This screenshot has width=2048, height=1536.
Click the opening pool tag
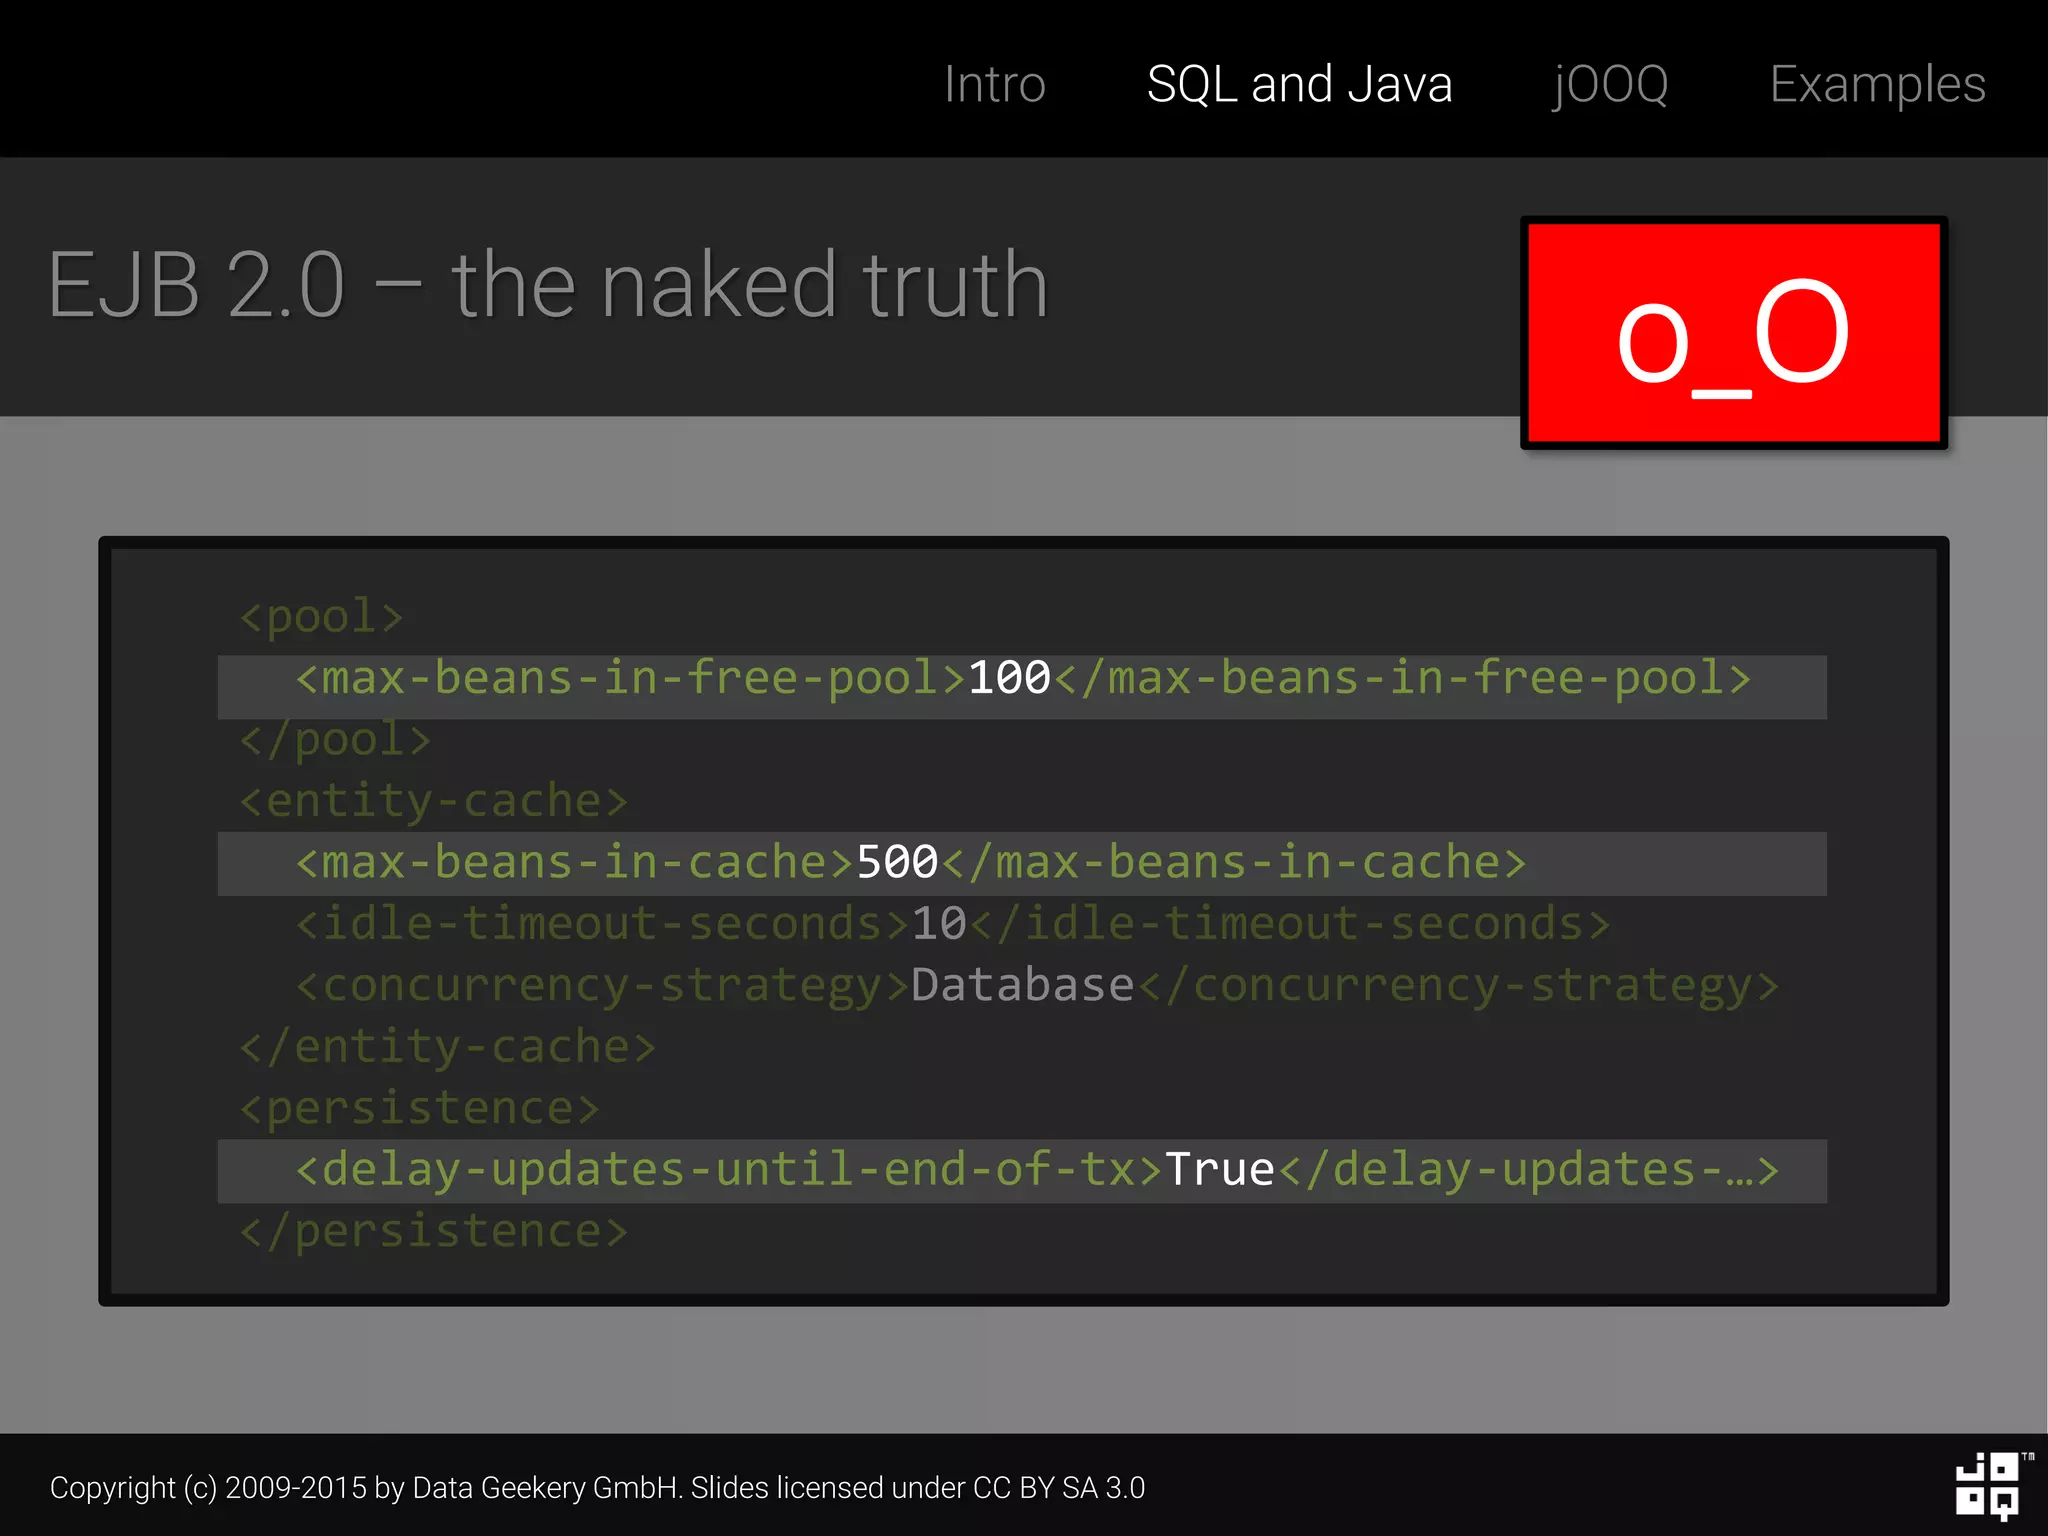coord(321,617)
